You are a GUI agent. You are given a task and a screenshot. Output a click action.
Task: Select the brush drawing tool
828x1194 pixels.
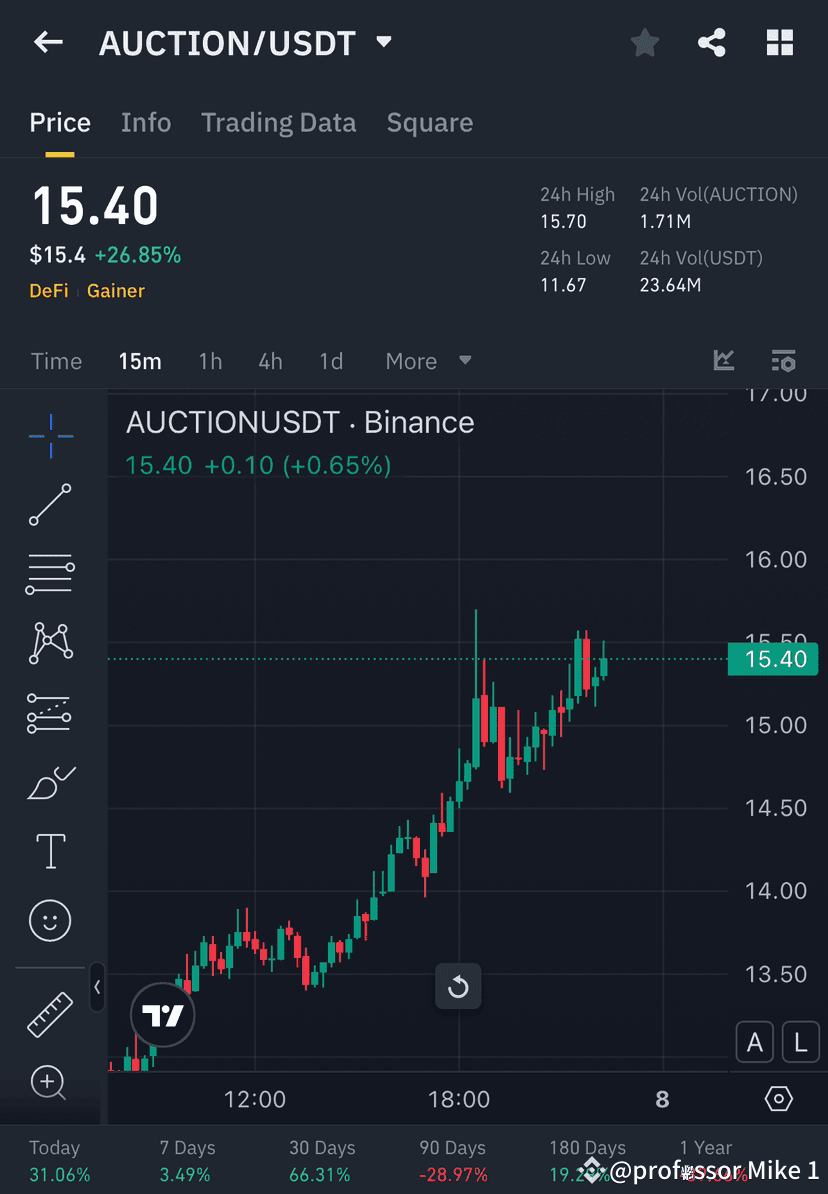(50, 782)
